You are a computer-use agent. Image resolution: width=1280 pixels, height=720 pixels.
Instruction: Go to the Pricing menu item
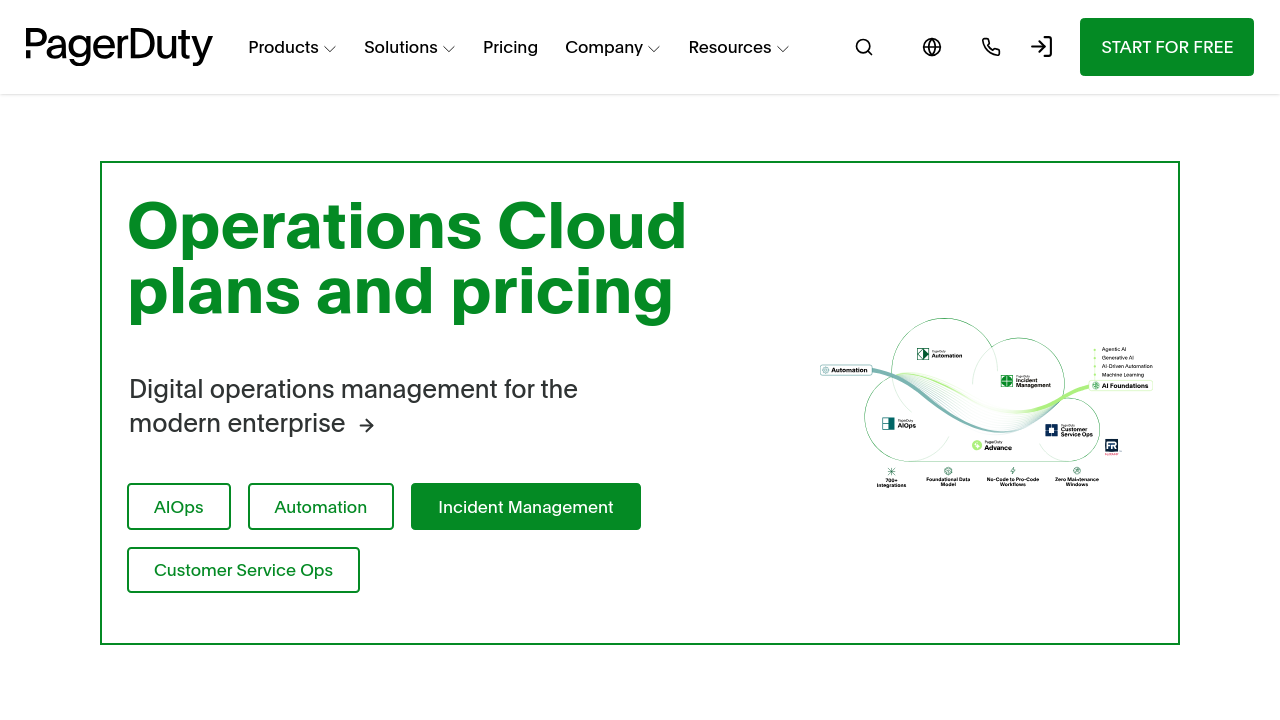[510, 47]
